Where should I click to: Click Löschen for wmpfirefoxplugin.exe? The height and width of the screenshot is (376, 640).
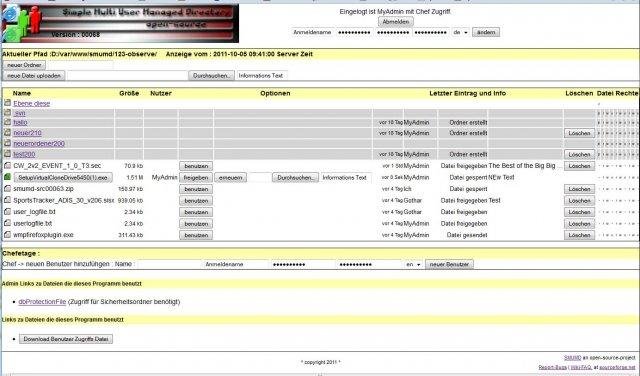579,235
